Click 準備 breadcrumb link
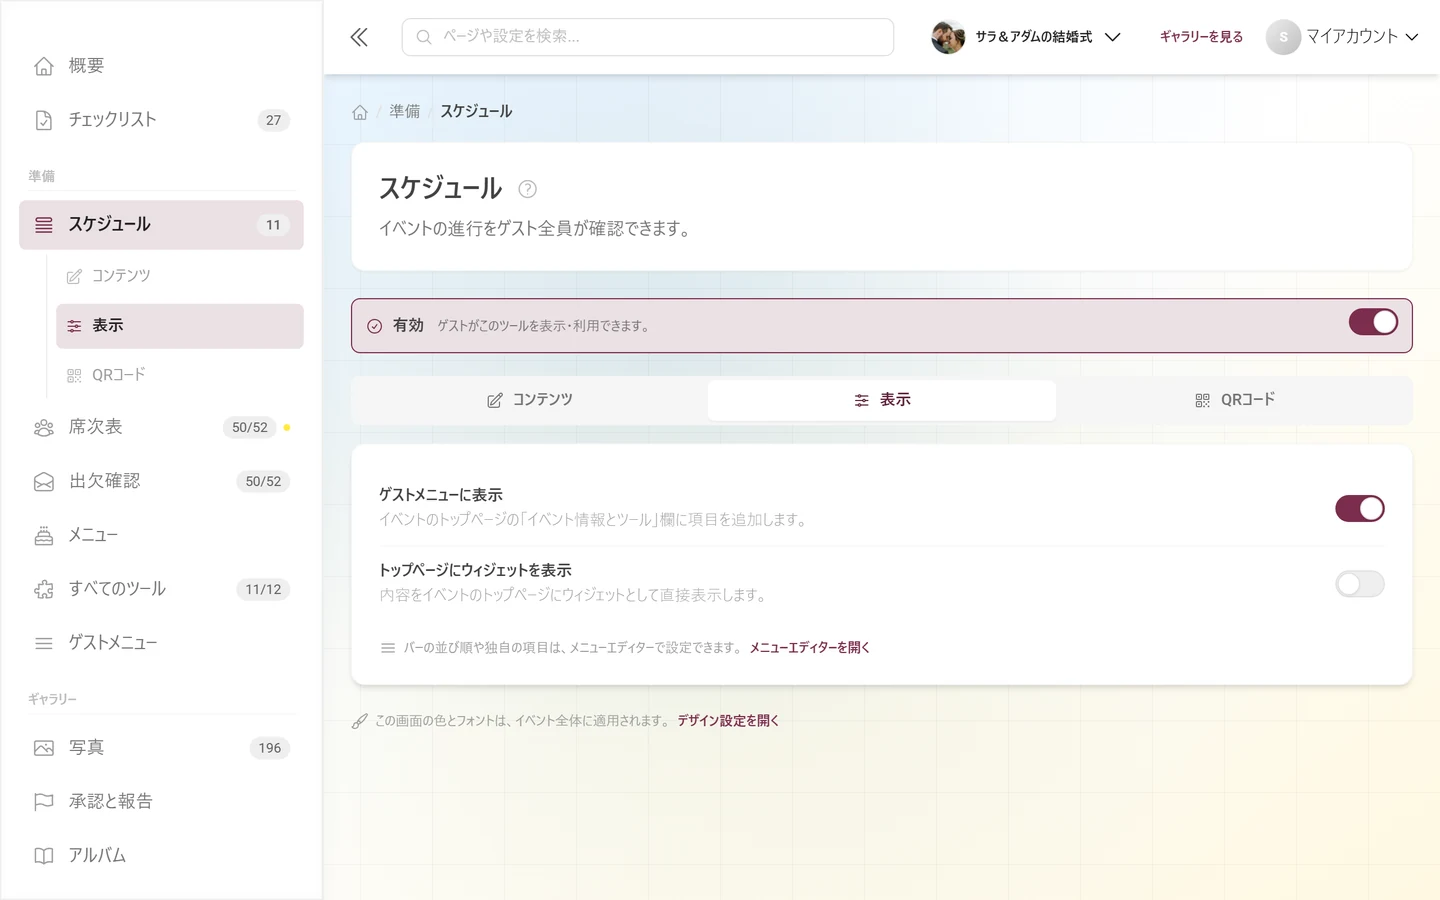This screenshot has width=1440, height=900. (x=405, y=112)
